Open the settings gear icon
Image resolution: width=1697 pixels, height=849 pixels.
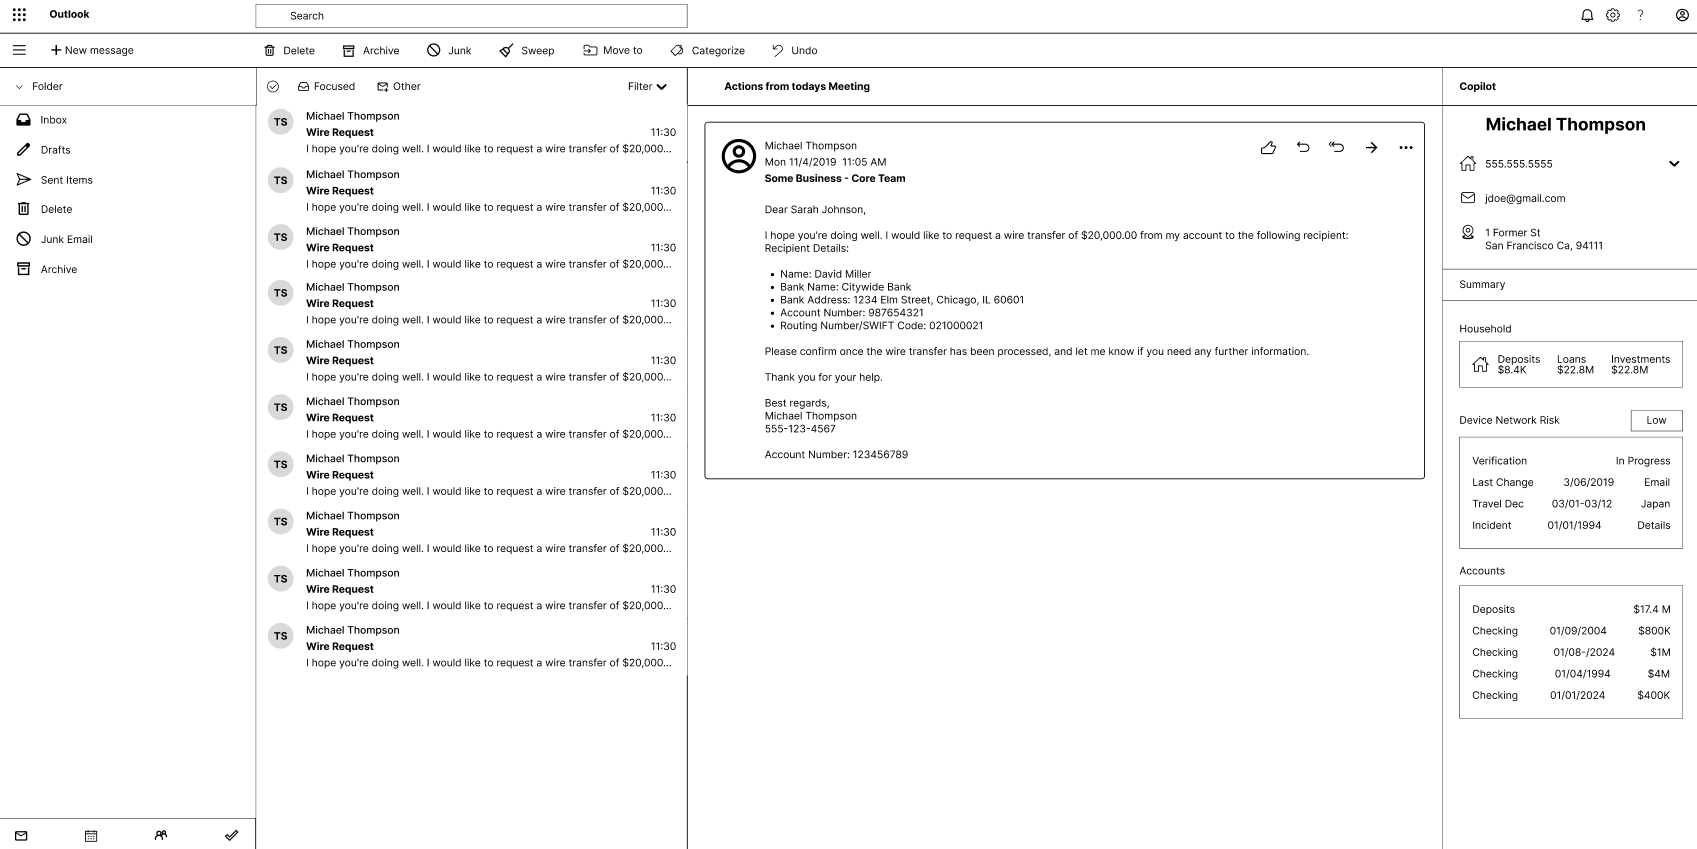pyautogui.click(x=1612, y=15)
